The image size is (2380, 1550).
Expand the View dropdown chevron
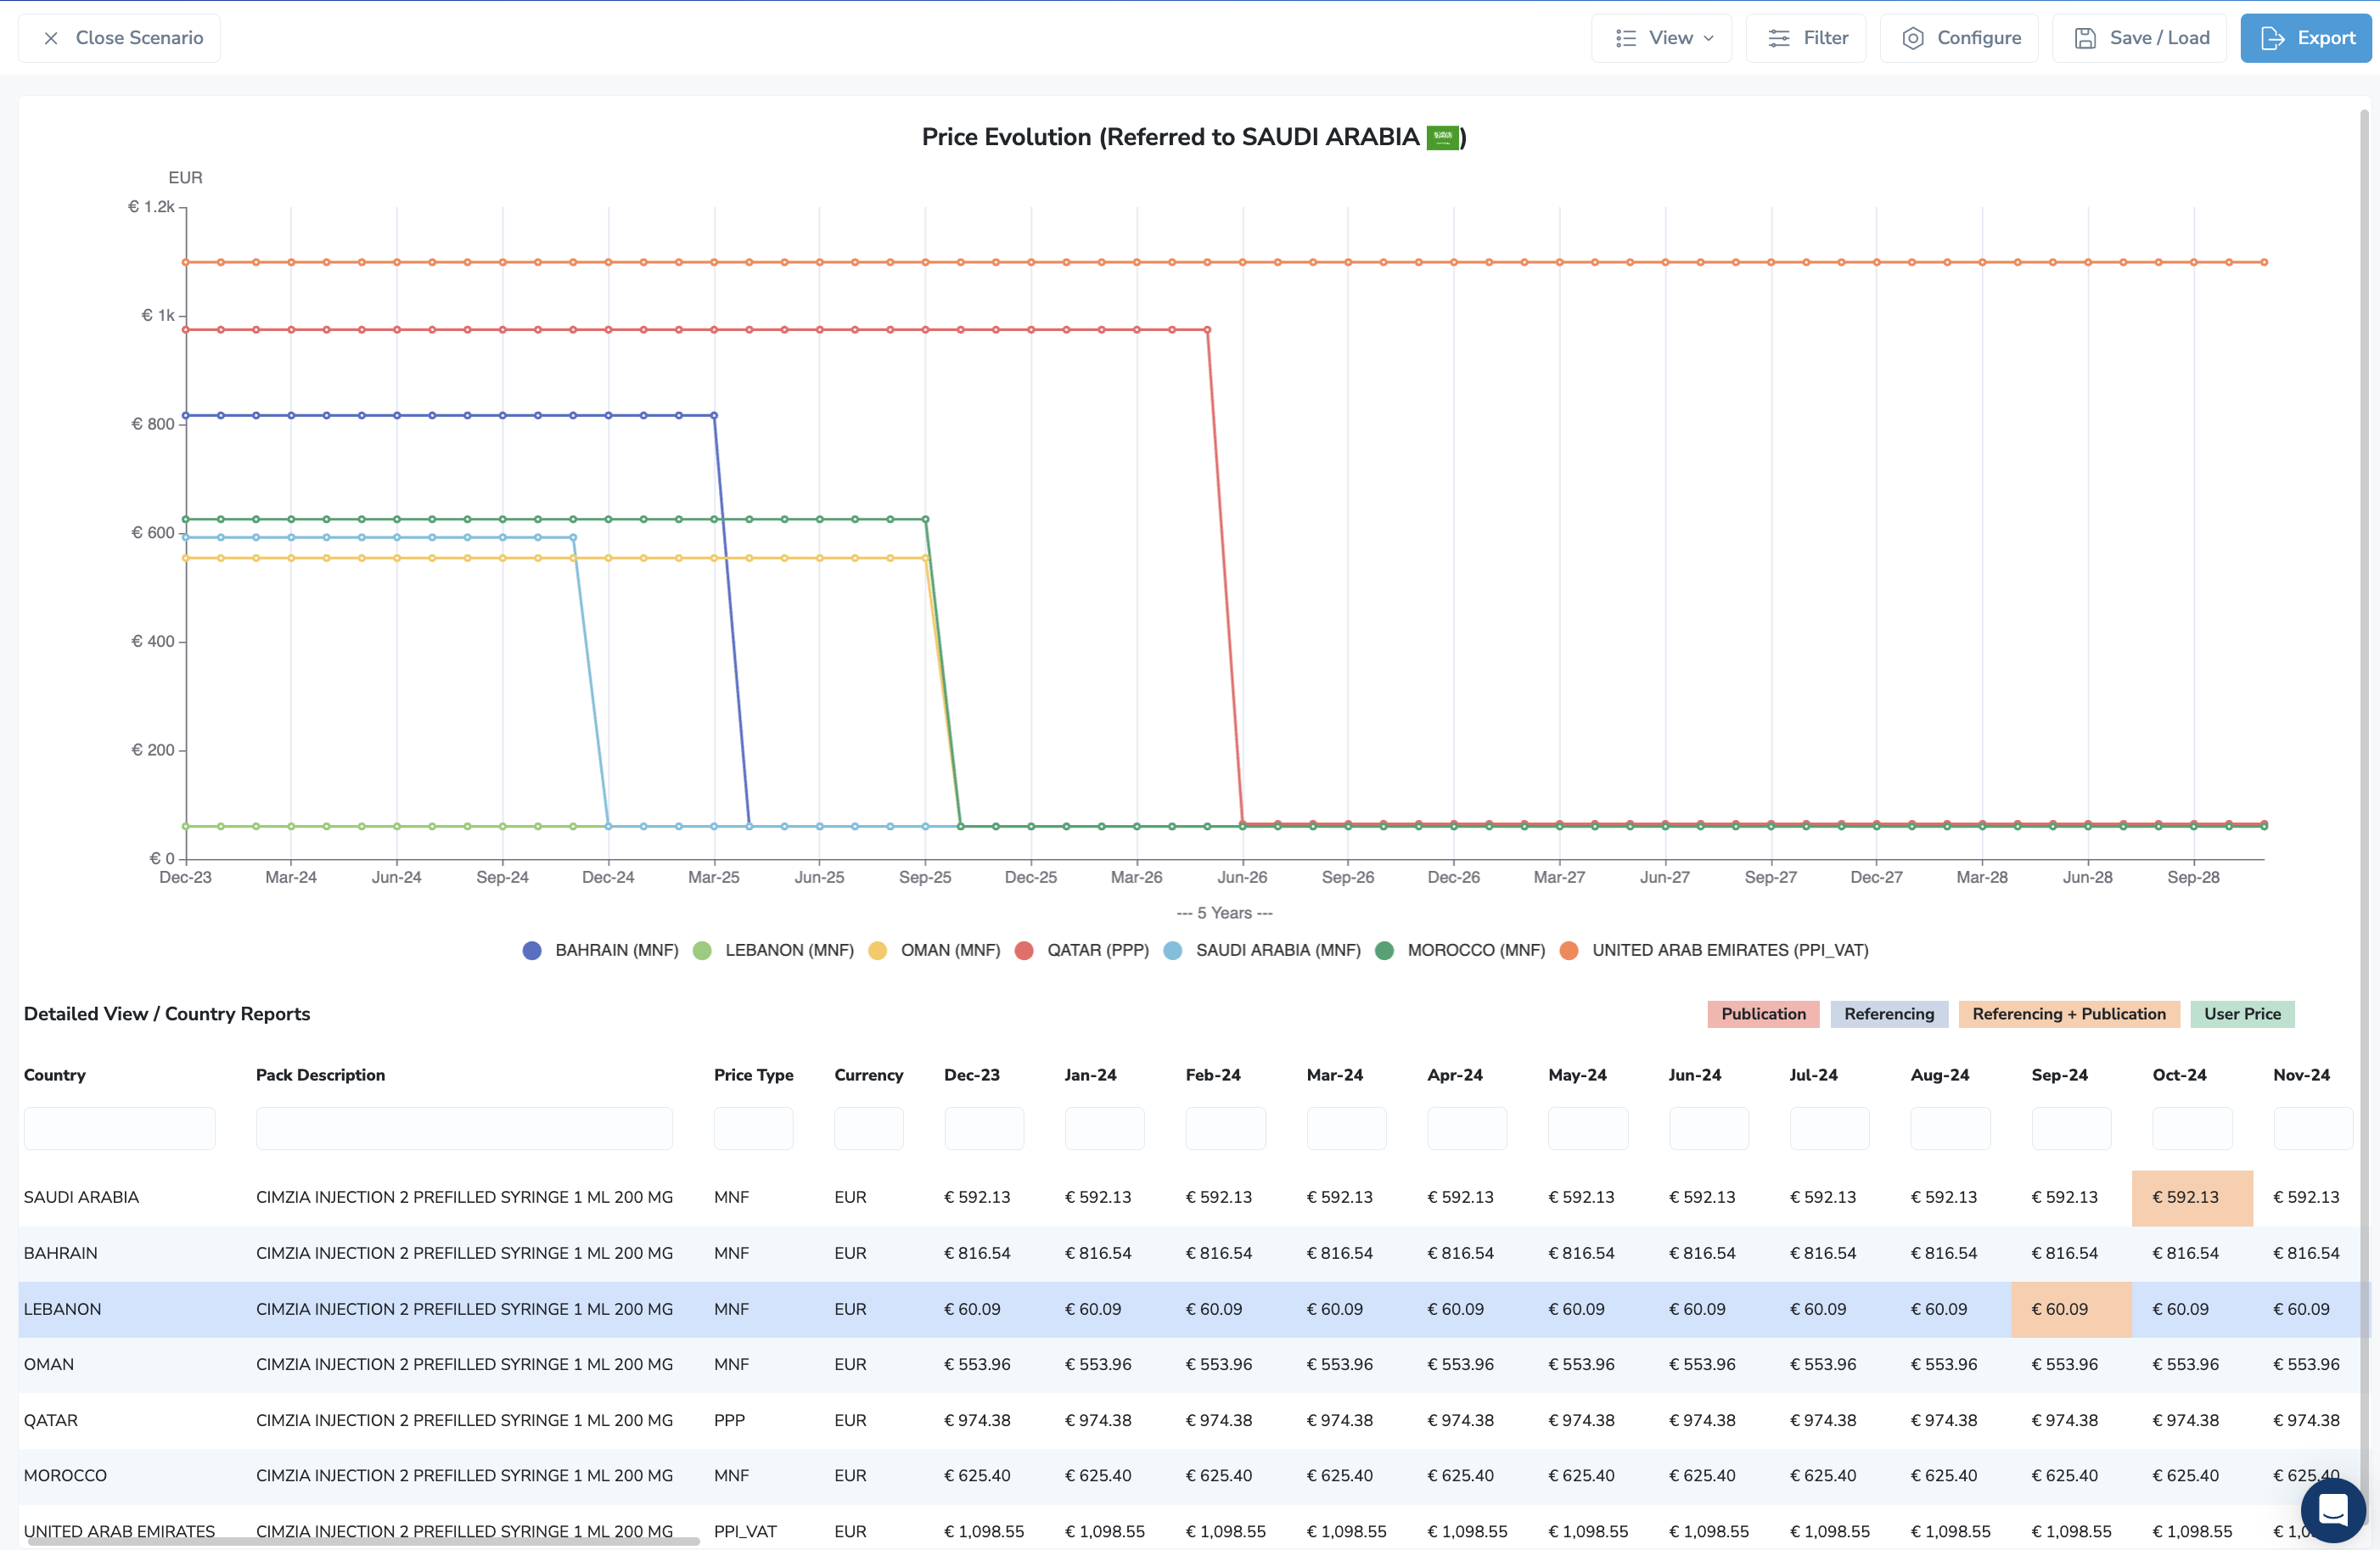click(x=1709, y=38)
